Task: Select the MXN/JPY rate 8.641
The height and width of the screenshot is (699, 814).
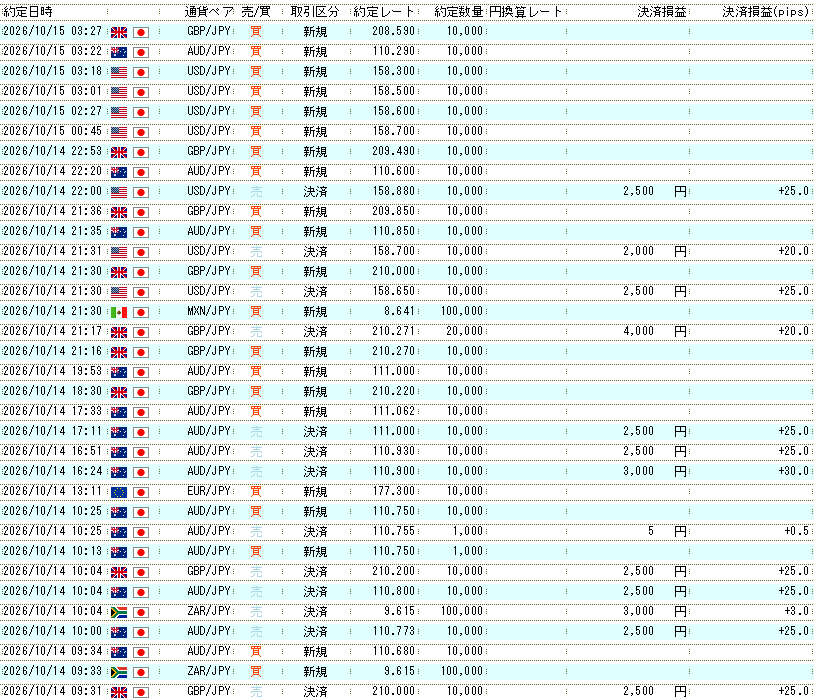Action: coord(399,311)
